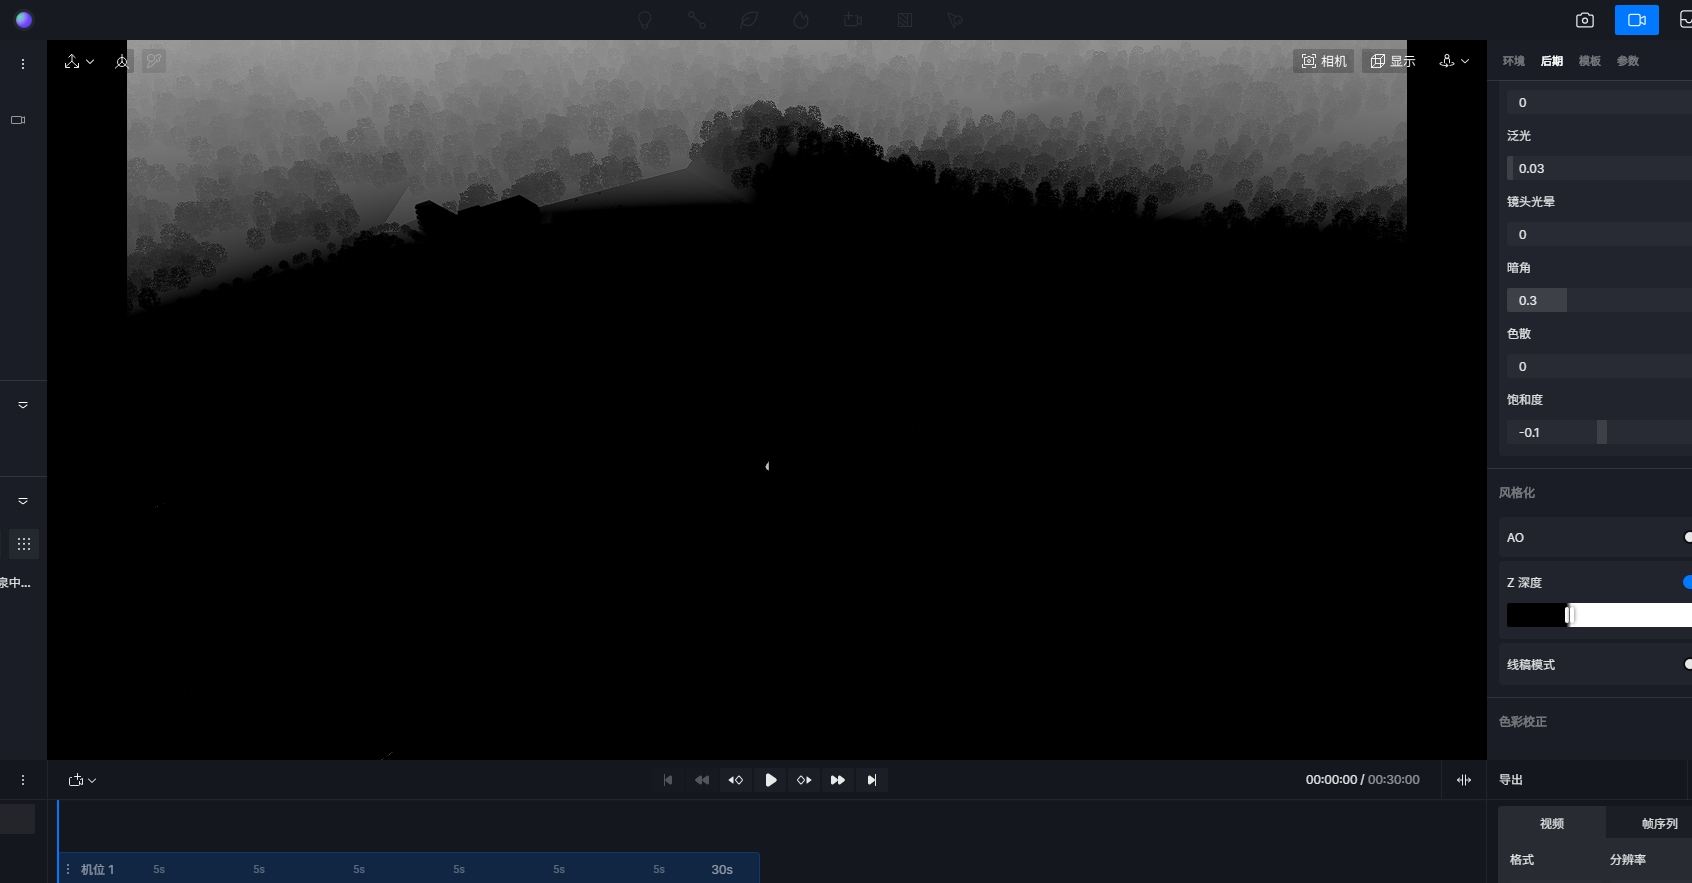1692x883 pixels.
Task: Click the camera icon in left sidebar
Action: coord(18,120)
